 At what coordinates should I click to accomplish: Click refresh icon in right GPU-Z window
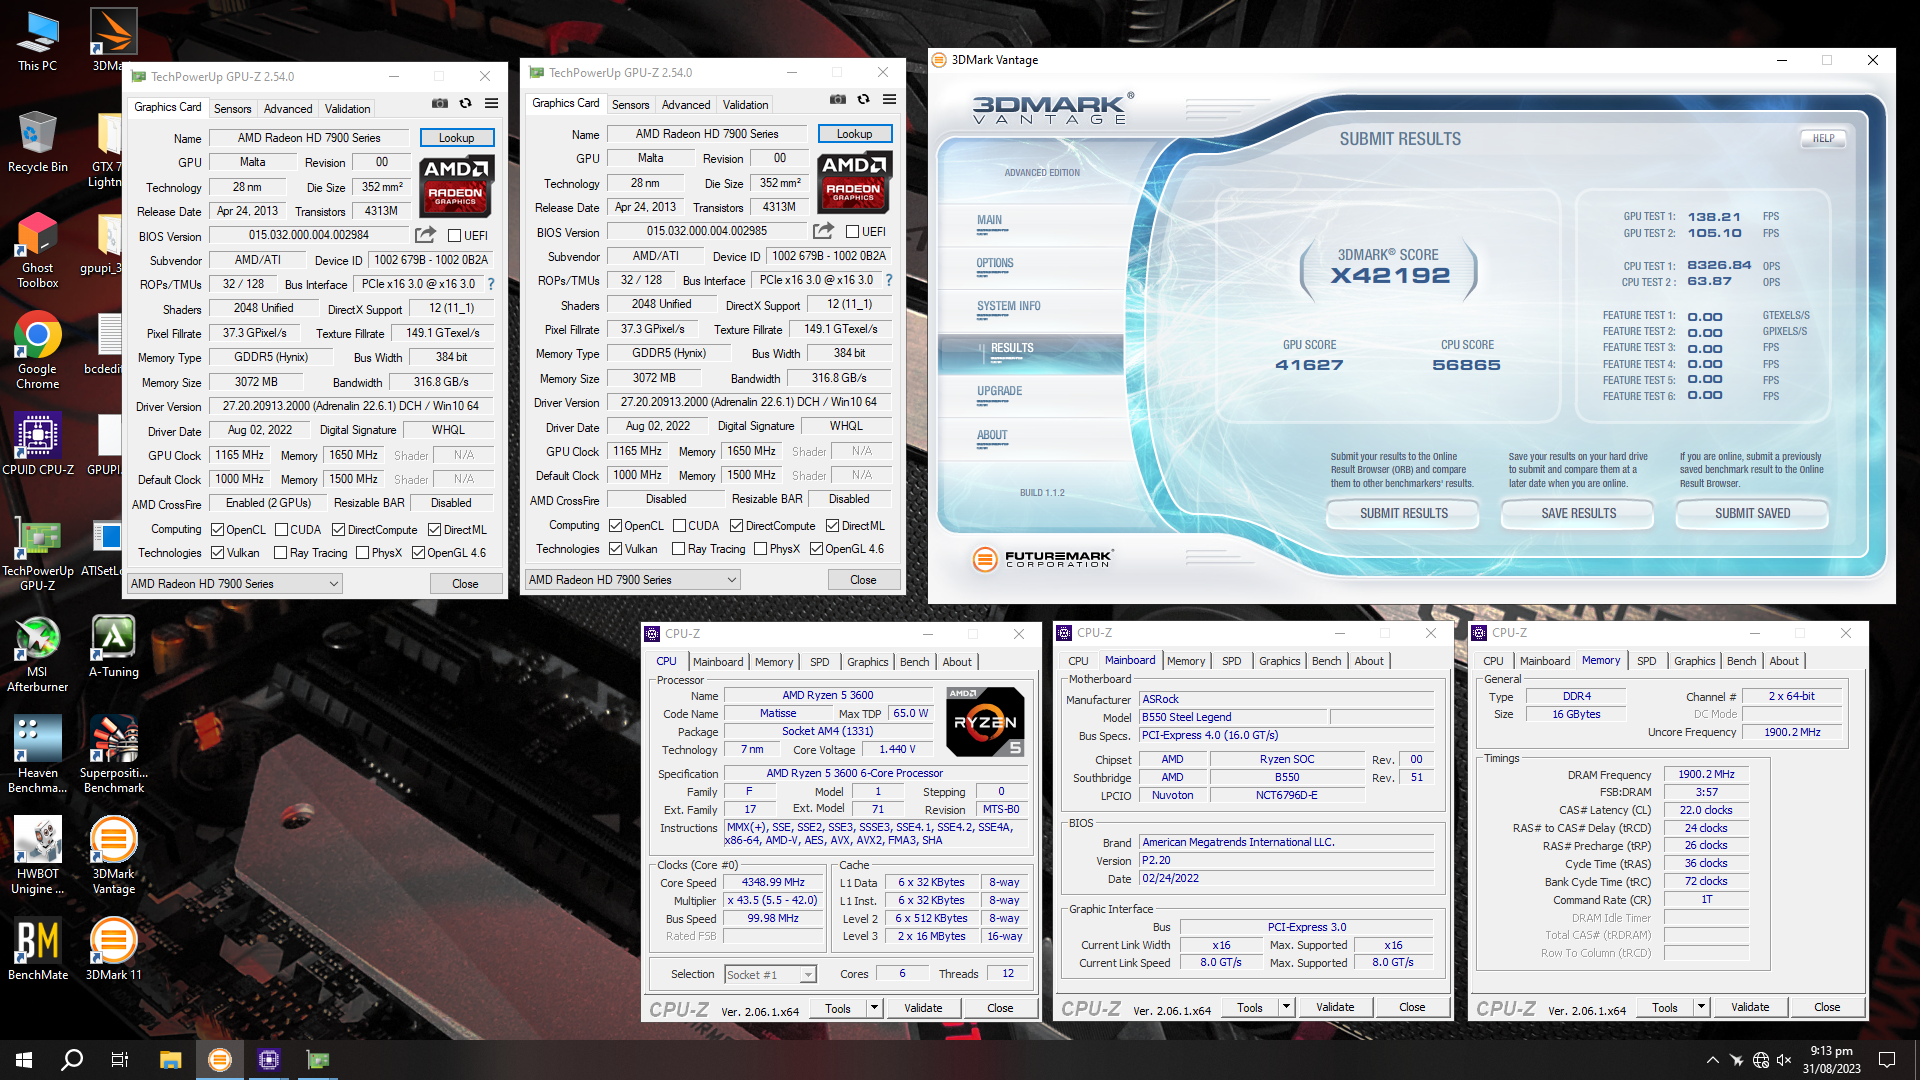[863, 99]
